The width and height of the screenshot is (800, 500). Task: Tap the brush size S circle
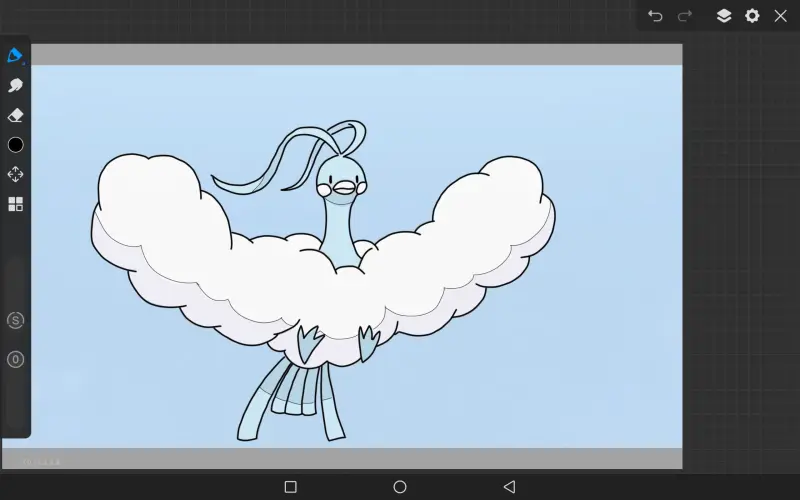coord(15,320)
